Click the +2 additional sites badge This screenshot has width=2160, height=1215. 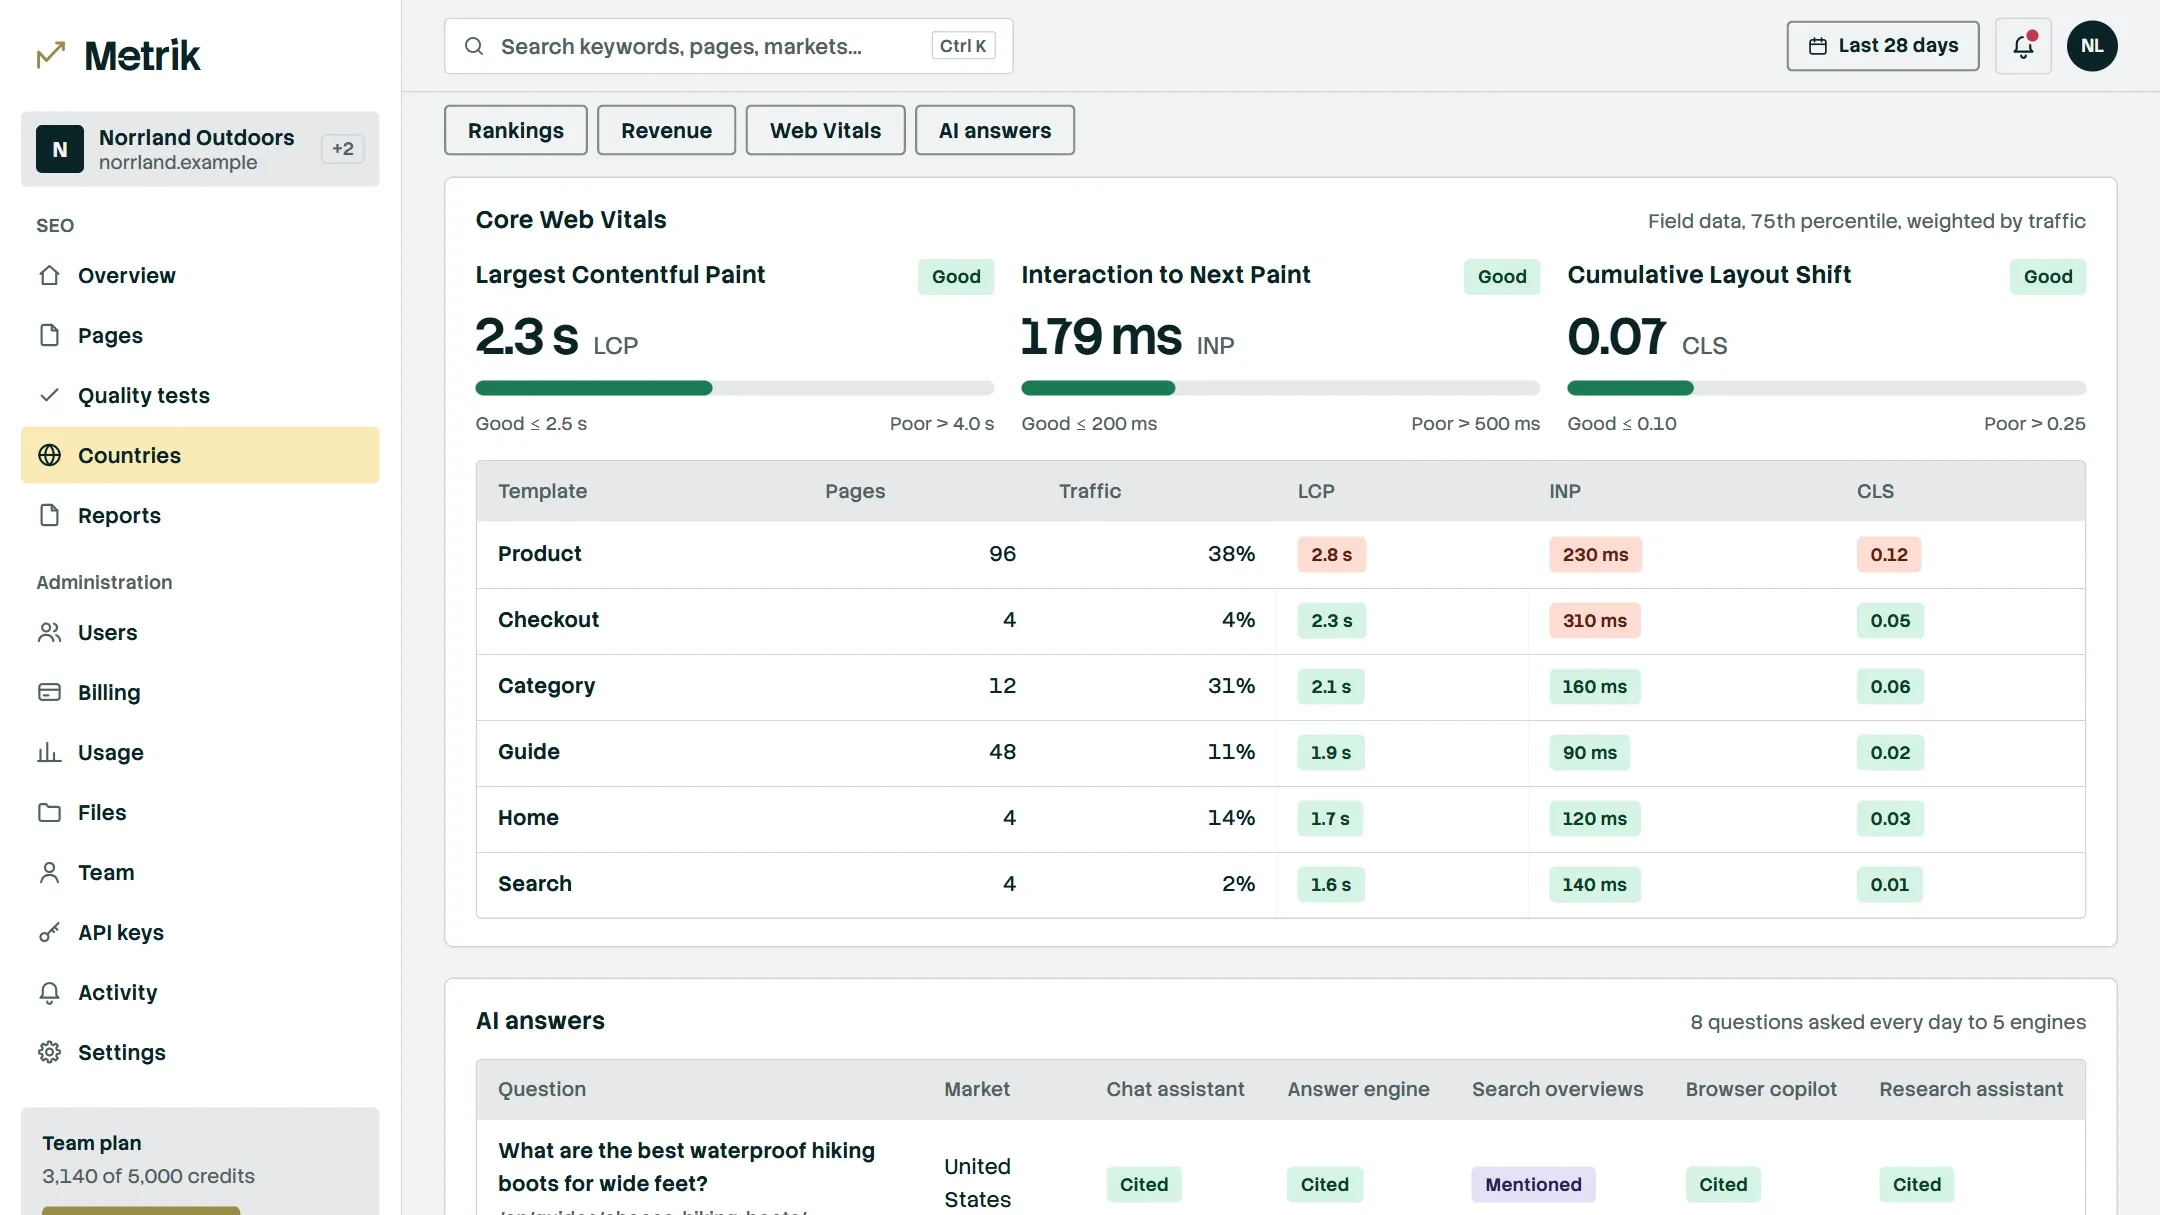click(343, 149)
